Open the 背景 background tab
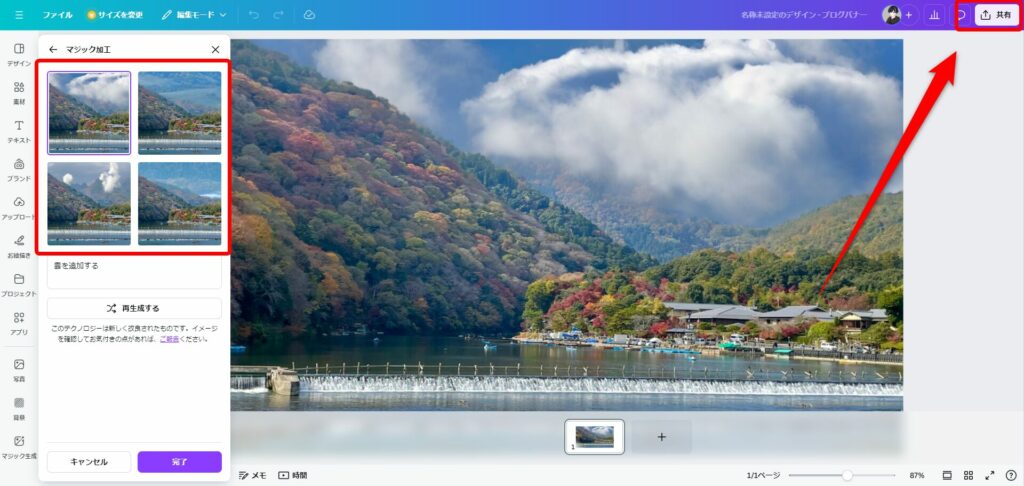The image size is (1024, 486). 19,408
